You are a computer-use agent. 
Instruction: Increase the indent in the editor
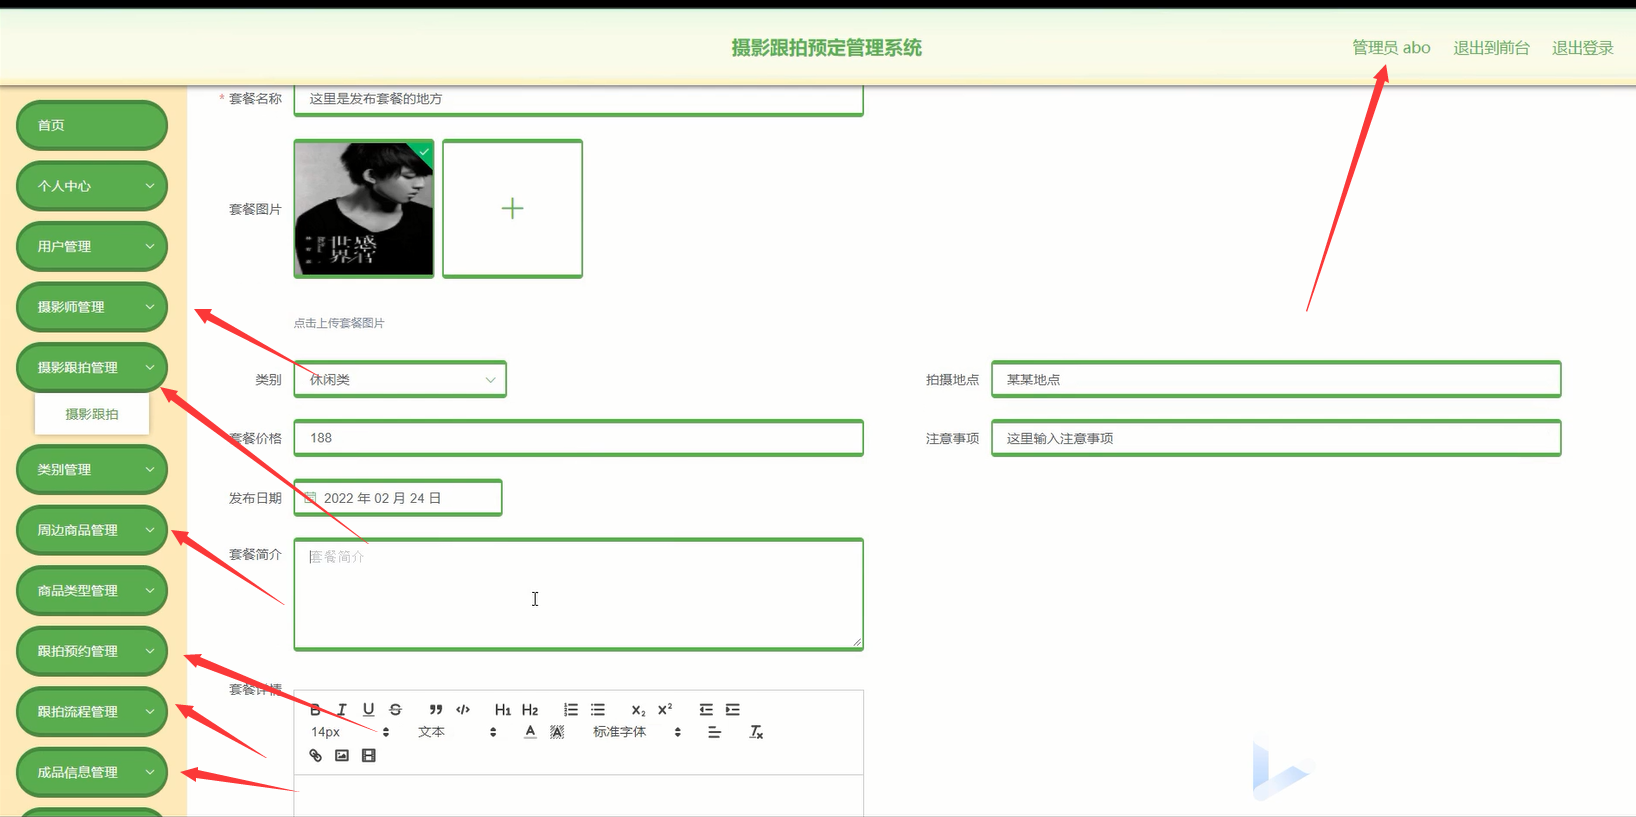733,709
